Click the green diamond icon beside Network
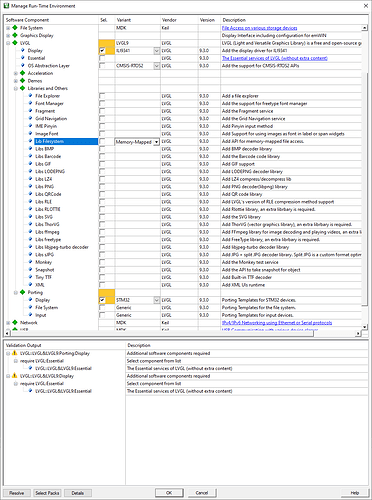The image size is (372, 500). pos(15,323)
